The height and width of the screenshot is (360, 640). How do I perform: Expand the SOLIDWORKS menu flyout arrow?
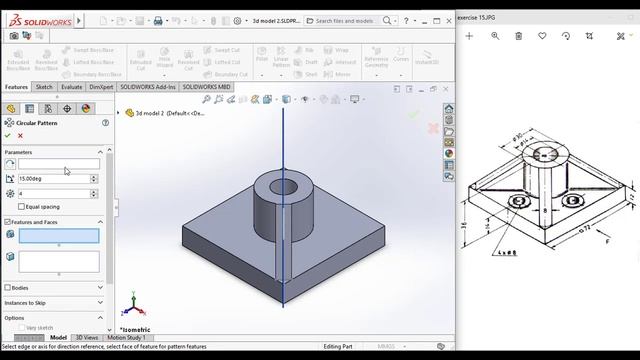tap(79, 20)
